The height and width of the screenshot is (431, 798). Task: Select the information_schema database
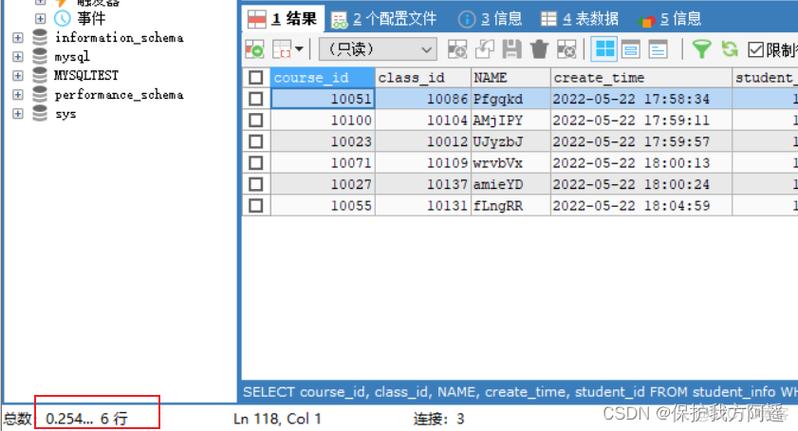click(x=120, y=38)
